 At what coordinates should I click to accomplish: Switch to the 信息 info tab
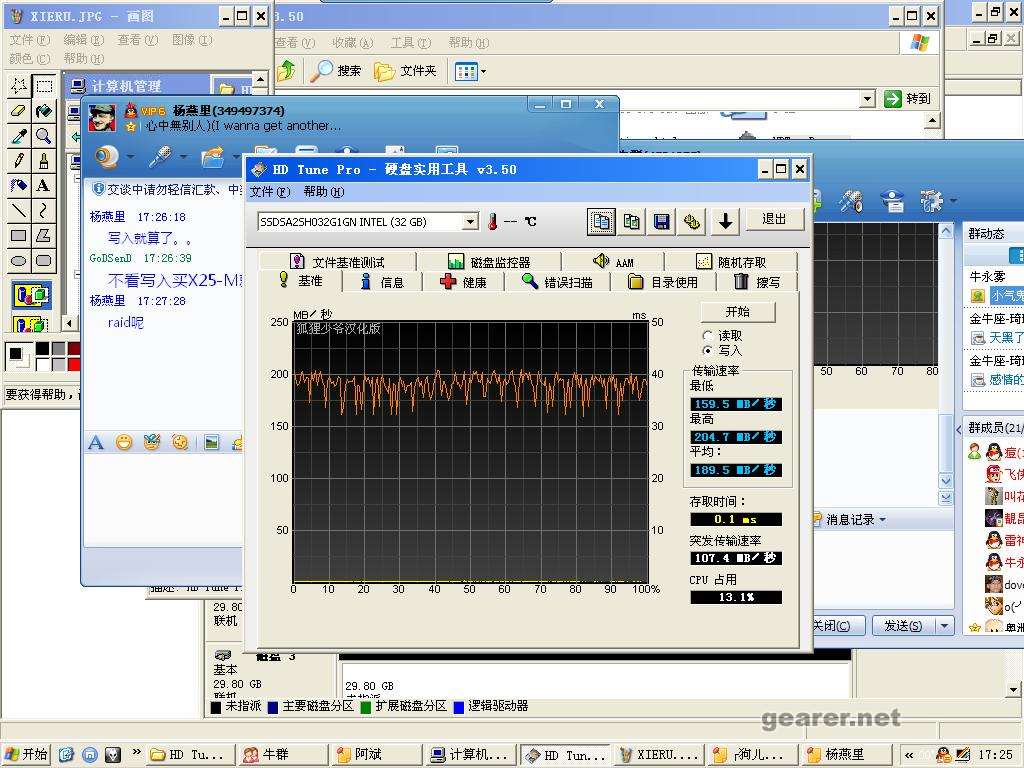click(382, 282)
